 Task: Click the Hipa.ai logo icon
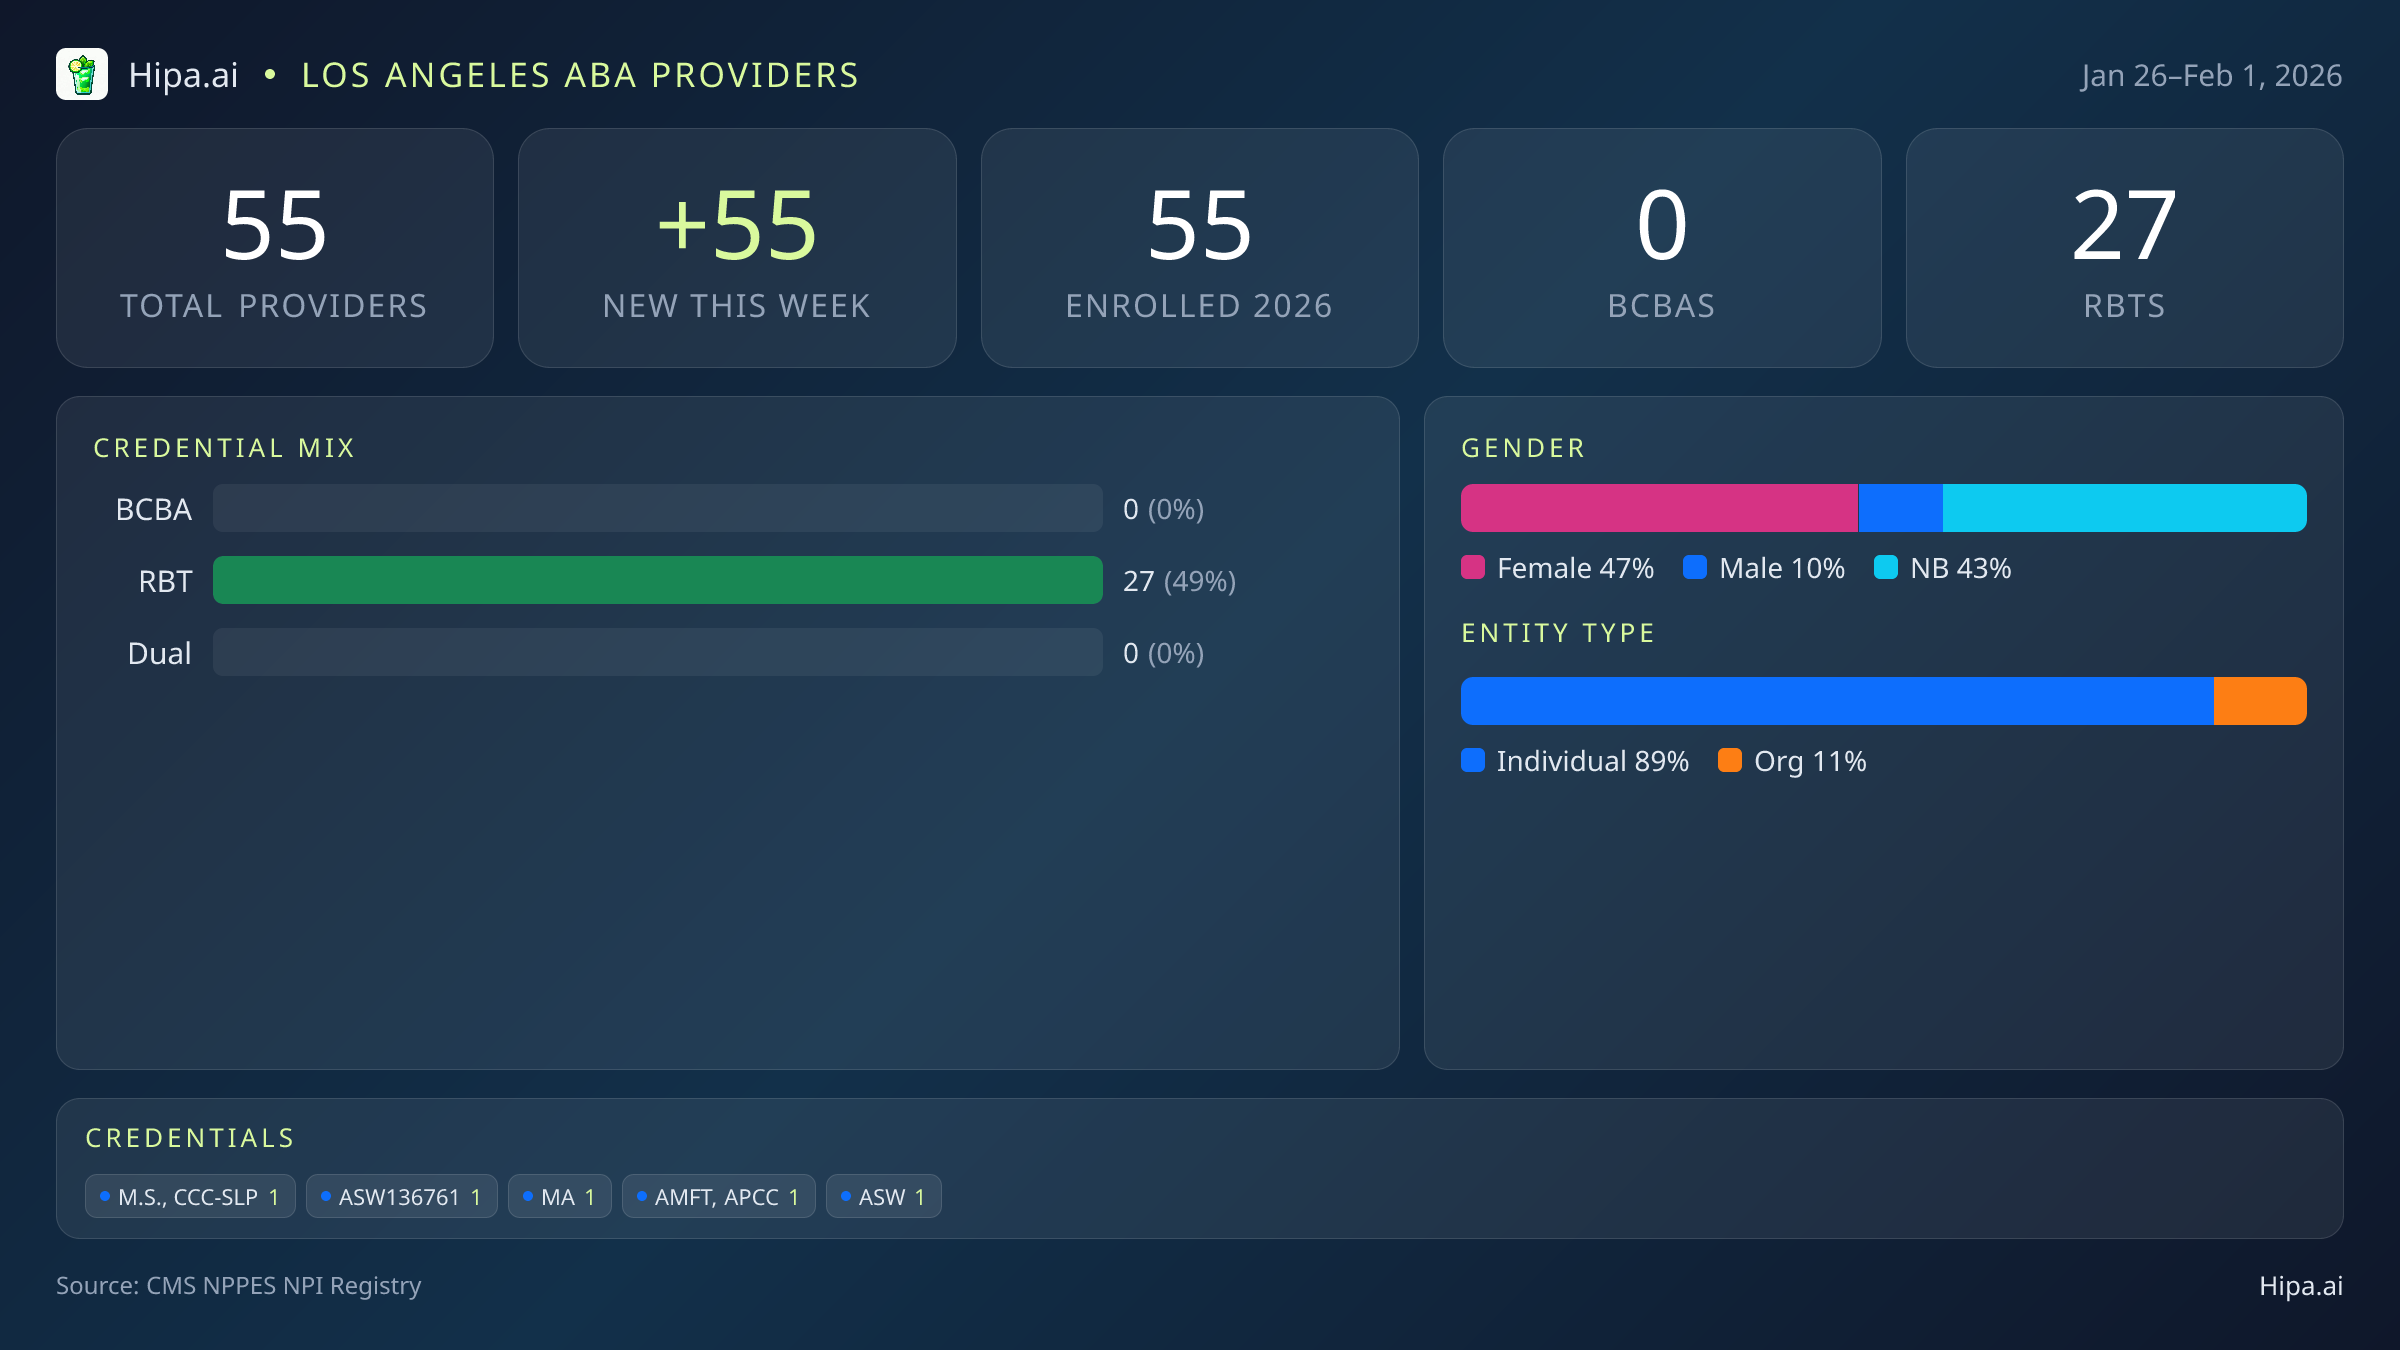tap(83, 74)
